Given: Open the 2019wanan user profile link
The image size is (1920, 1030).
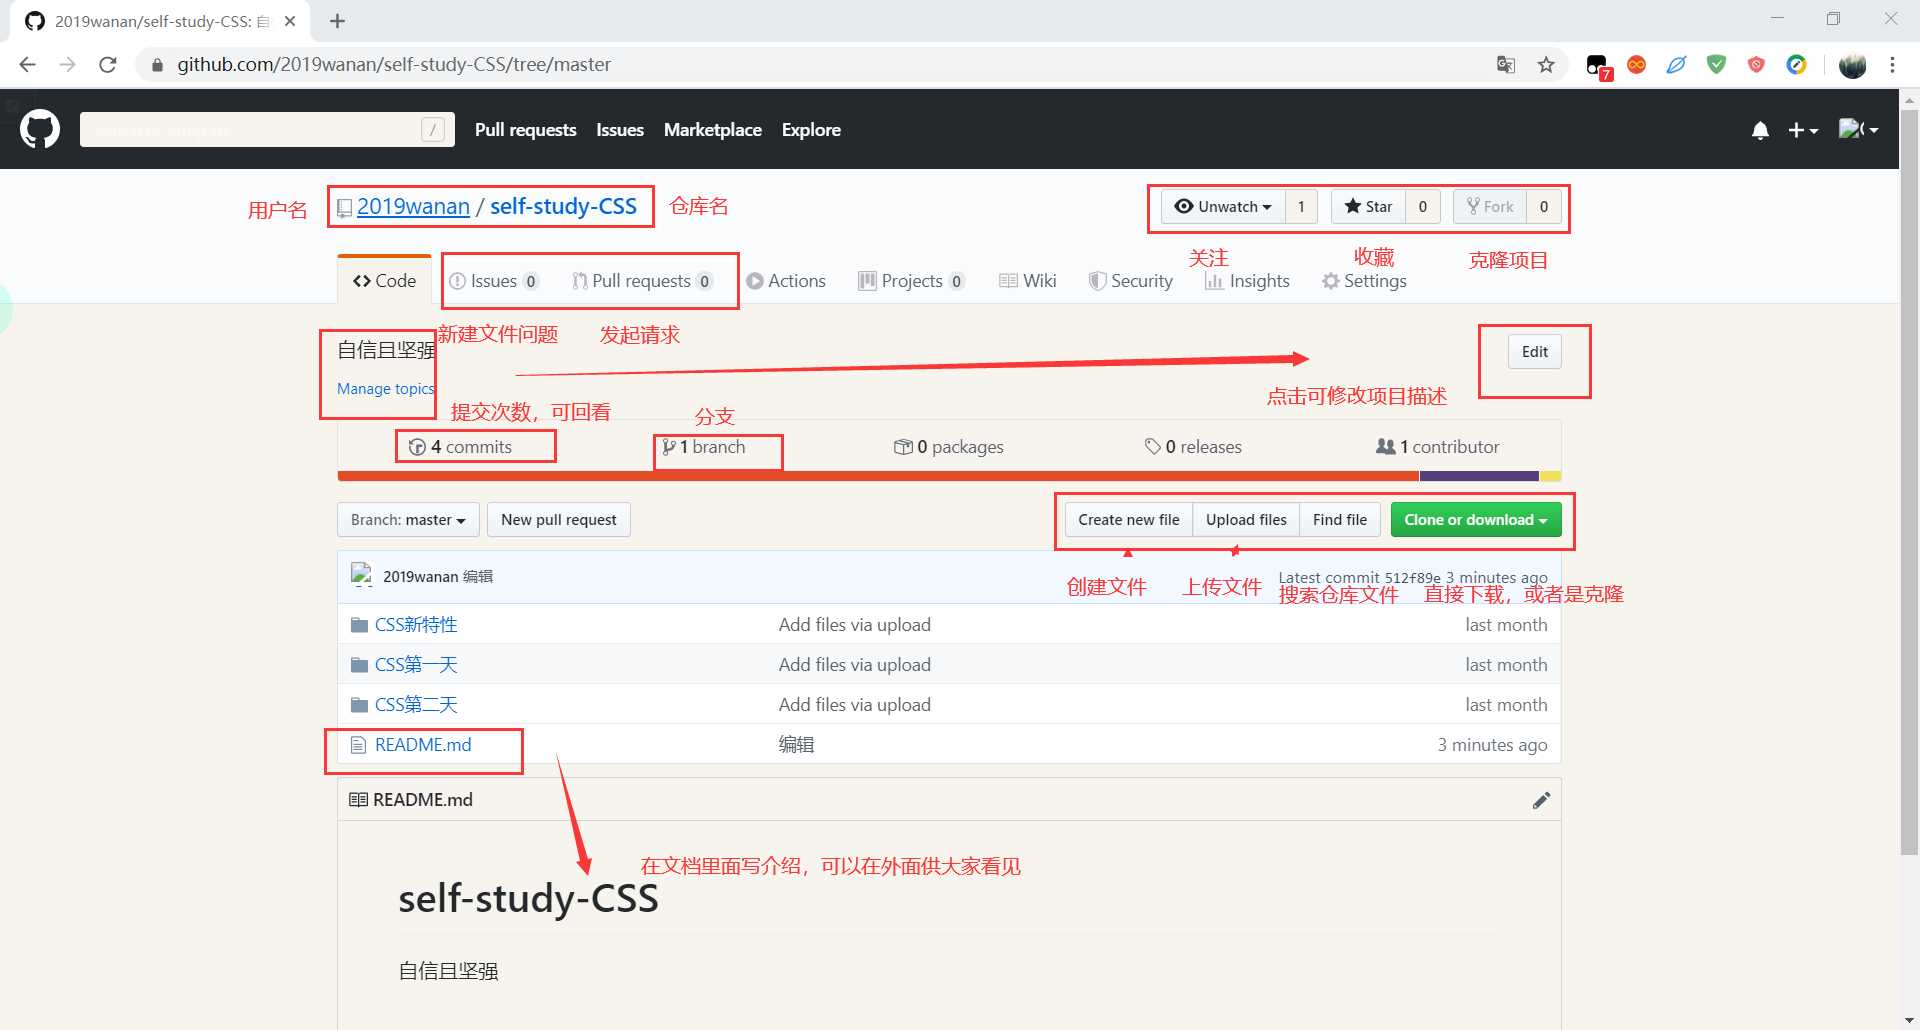Looking at the screenshot, I should pyautogui.click(x=413, y=206).
